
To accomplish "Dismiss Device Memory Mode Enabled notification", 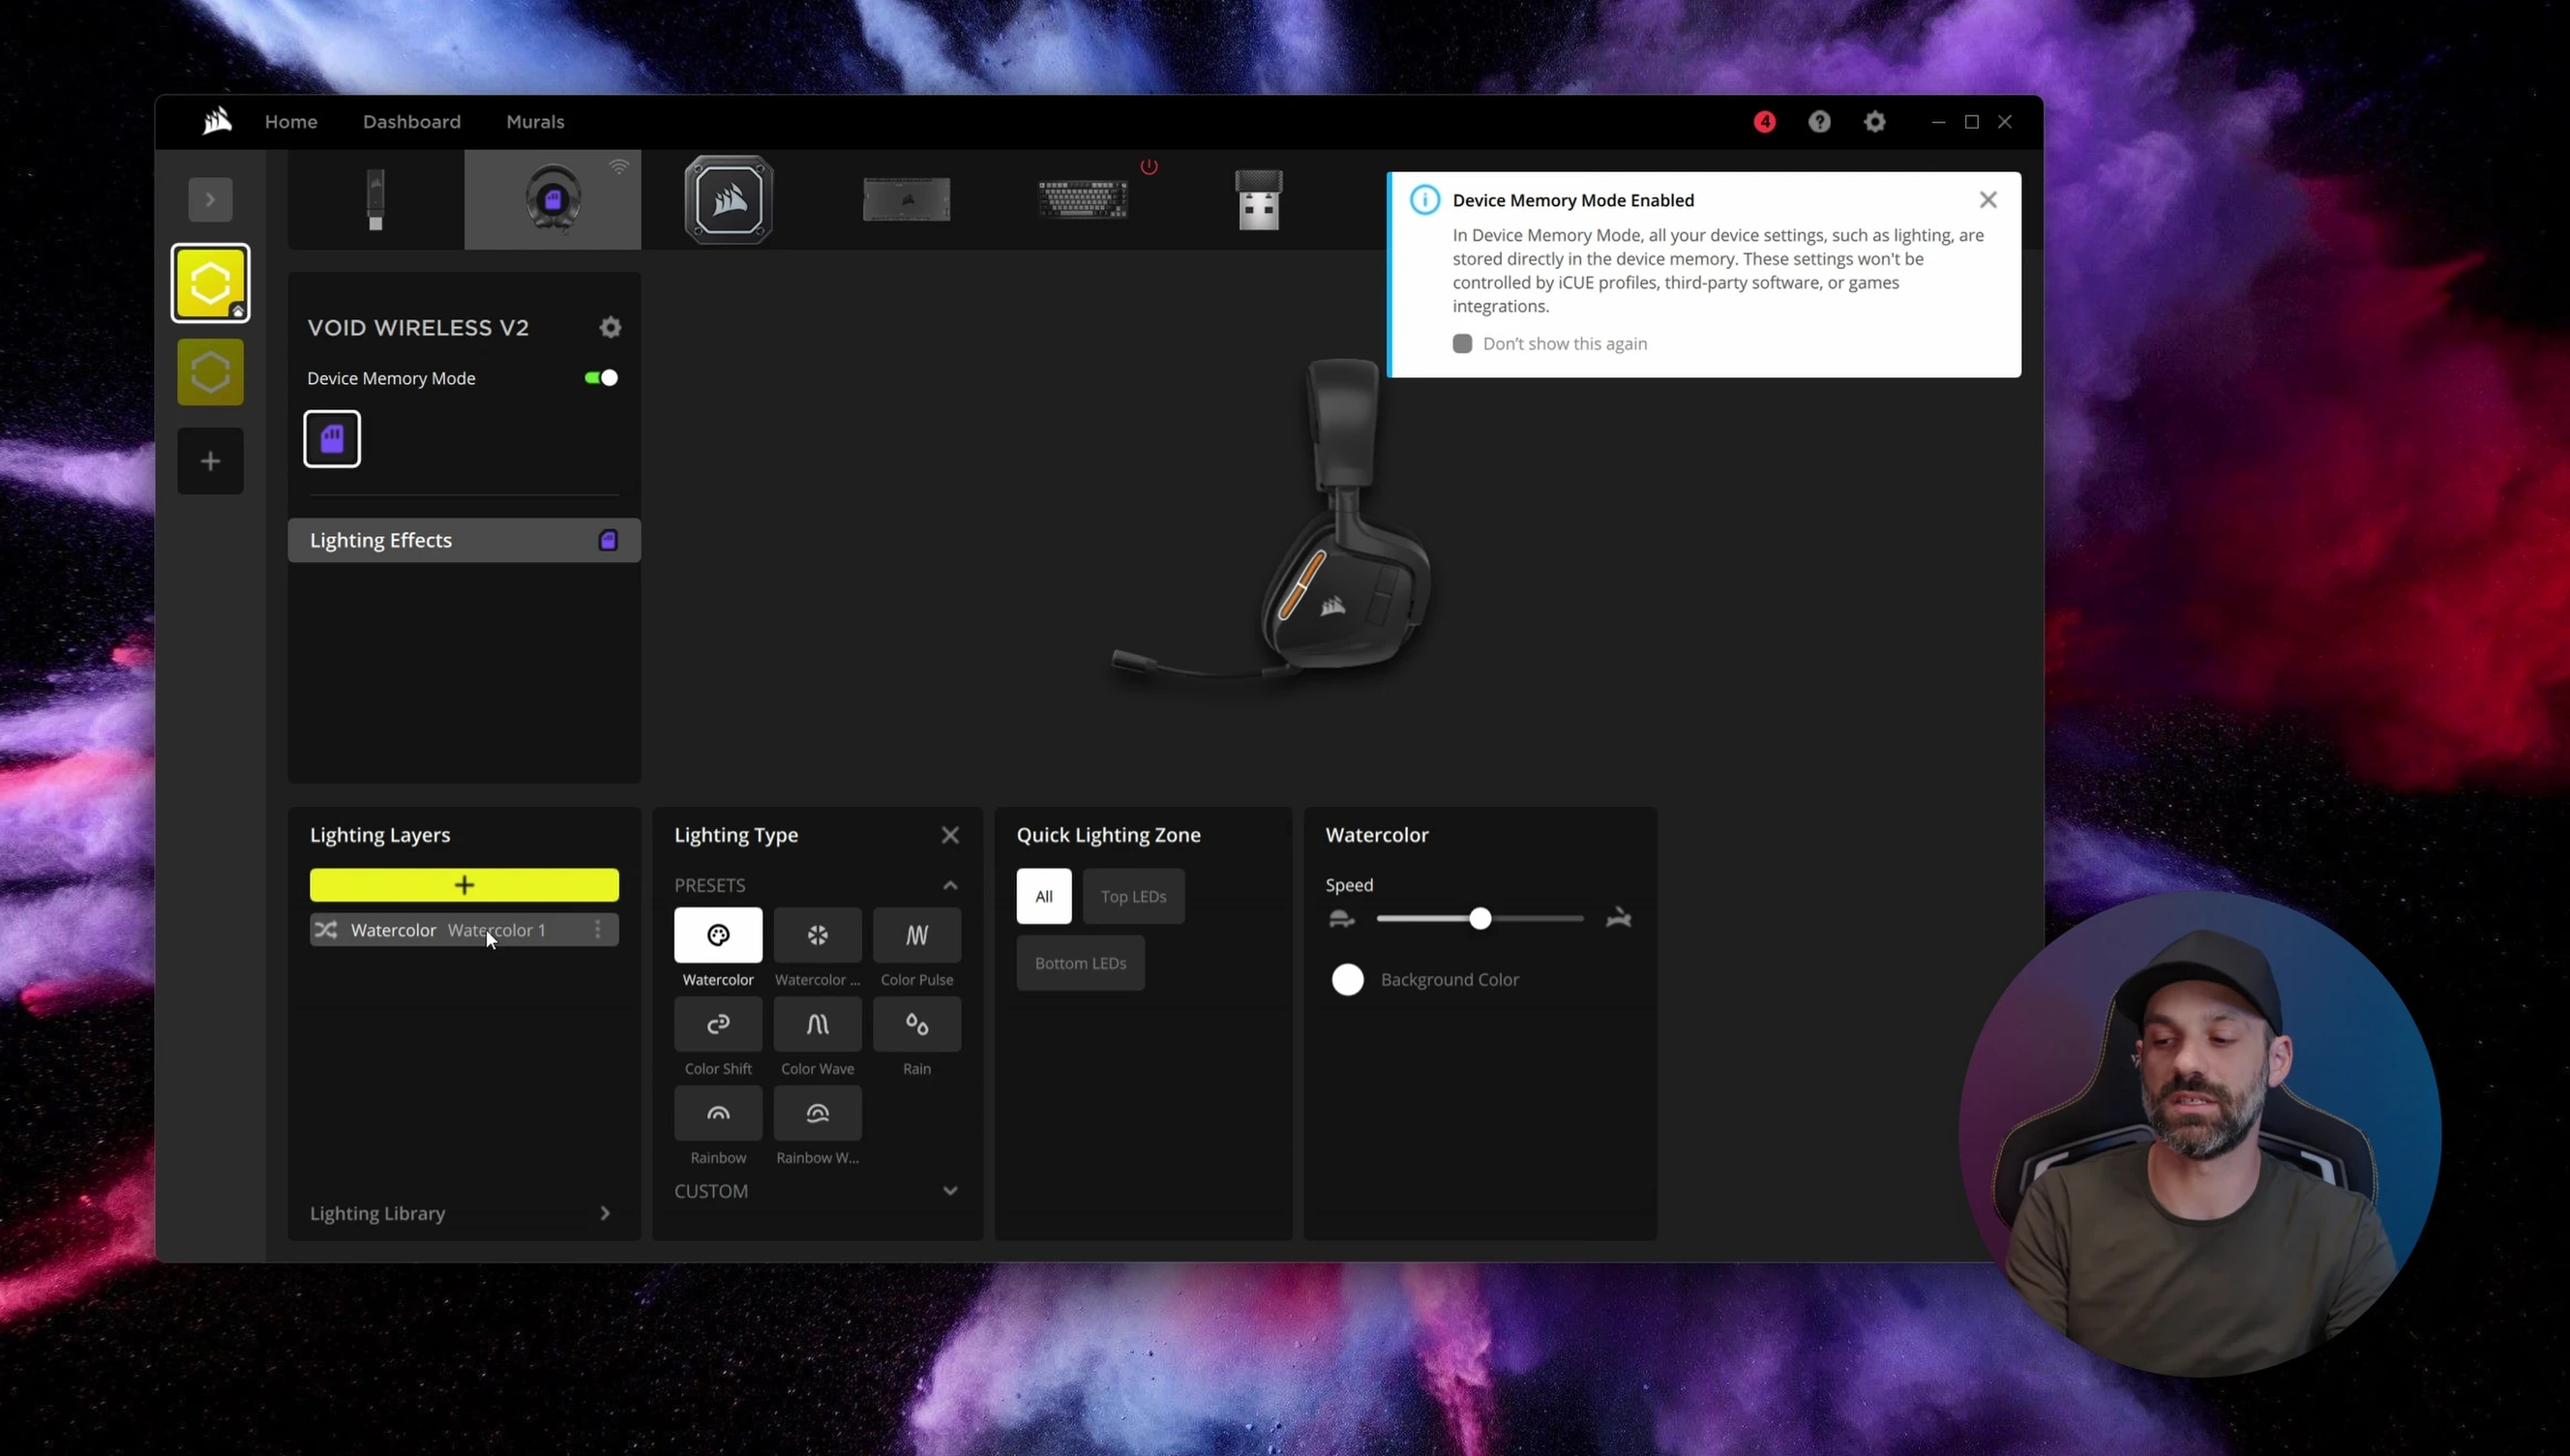I will tap(1988, 200).
